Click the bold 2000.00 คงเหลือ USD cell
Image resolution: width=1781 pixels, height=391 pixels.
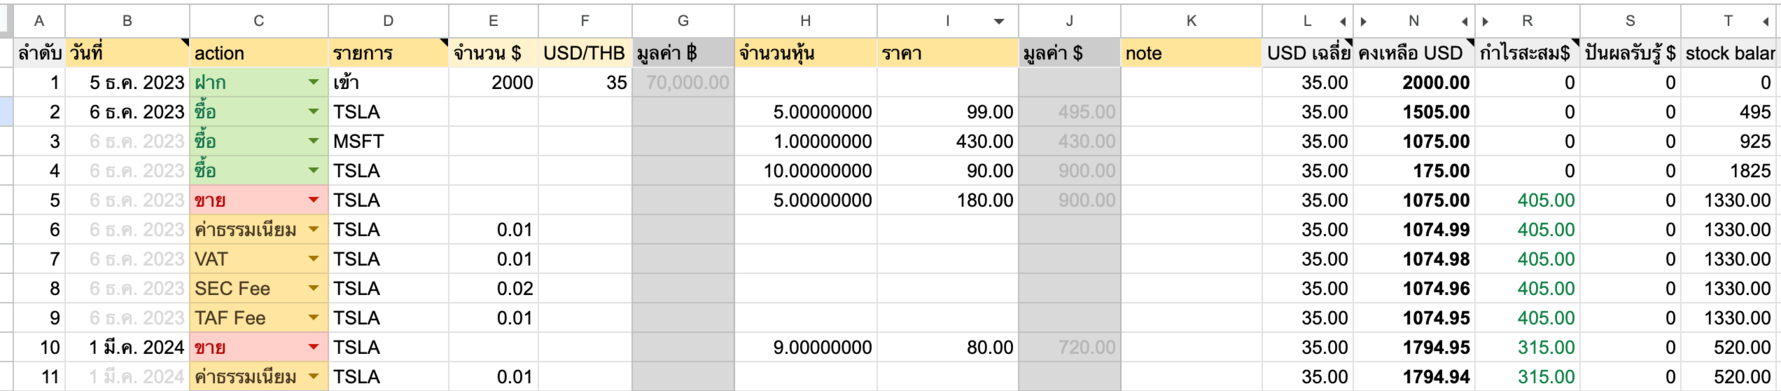[1414, 83]
